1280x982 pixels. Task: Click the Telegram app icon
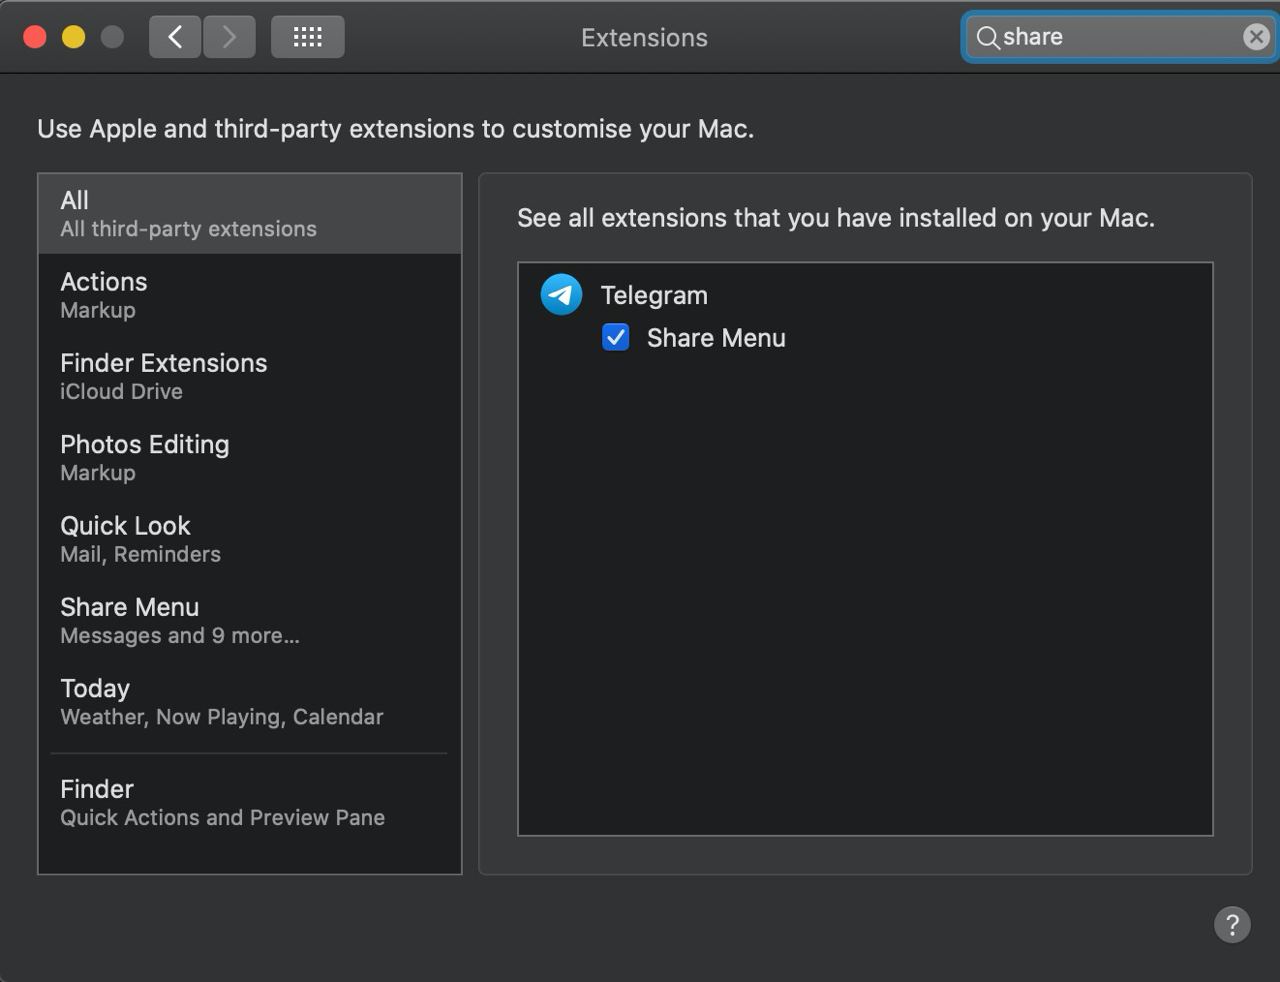coord(561,295)
